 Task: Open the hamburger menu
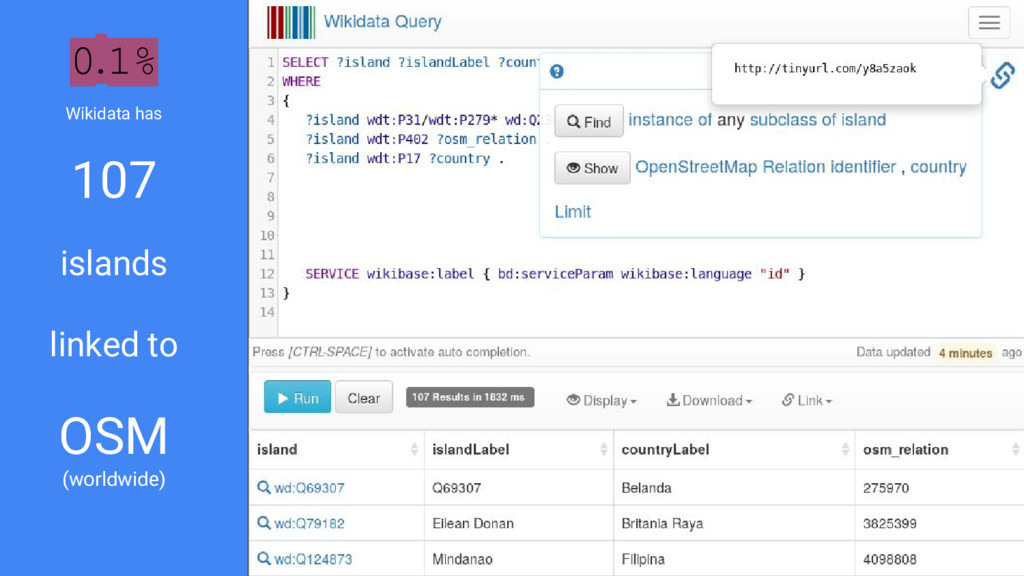tap(989, 22)
